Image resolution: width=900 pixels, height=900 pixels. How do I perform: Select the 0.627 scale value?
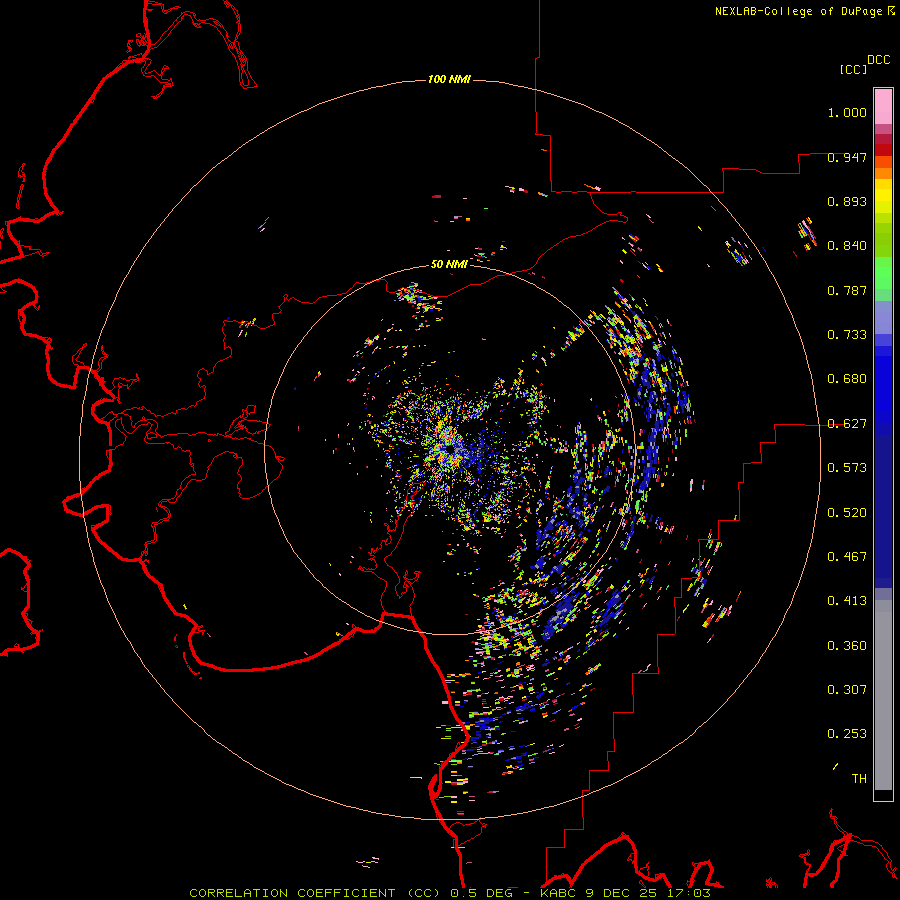point(847,424)
